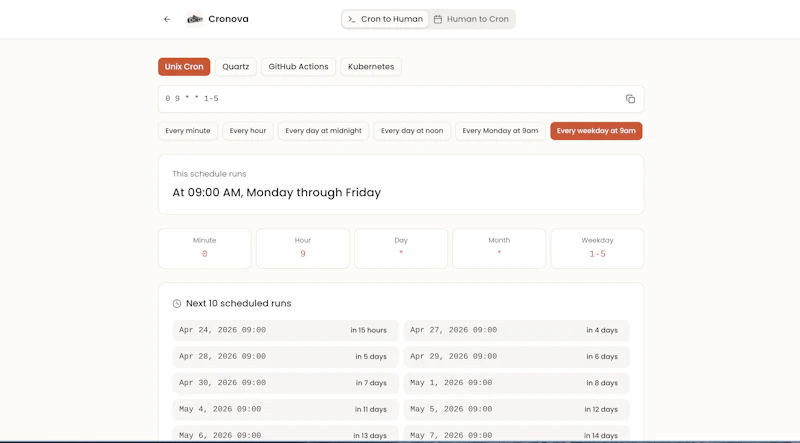Focus the cron expression input field
The width and height of the screenshot is (800, 443).
coord(401,99)
